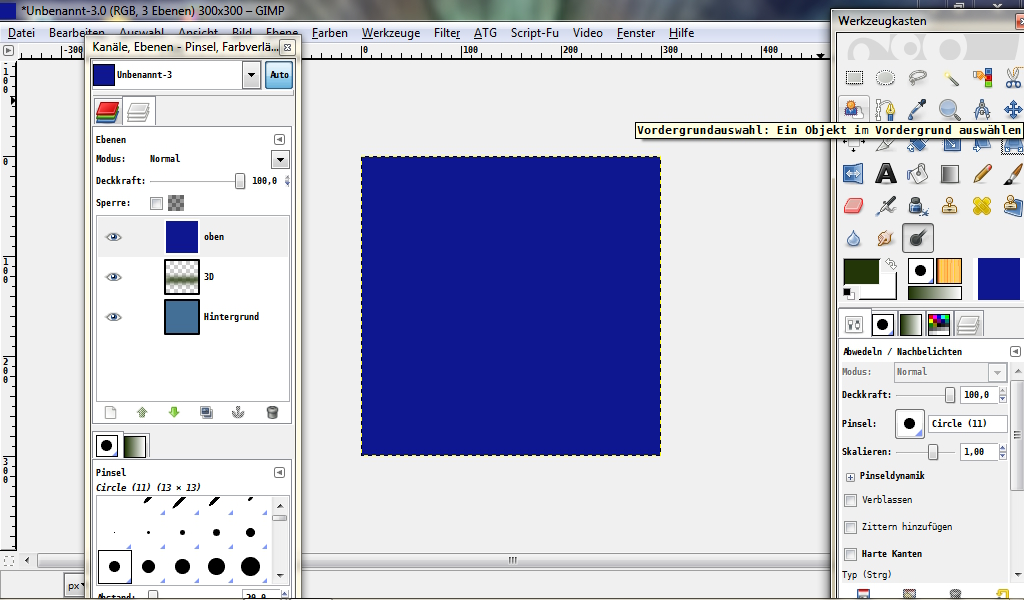Open the Abwedeln/Nachbelichten panel menu arrow

coord(1015,351)
